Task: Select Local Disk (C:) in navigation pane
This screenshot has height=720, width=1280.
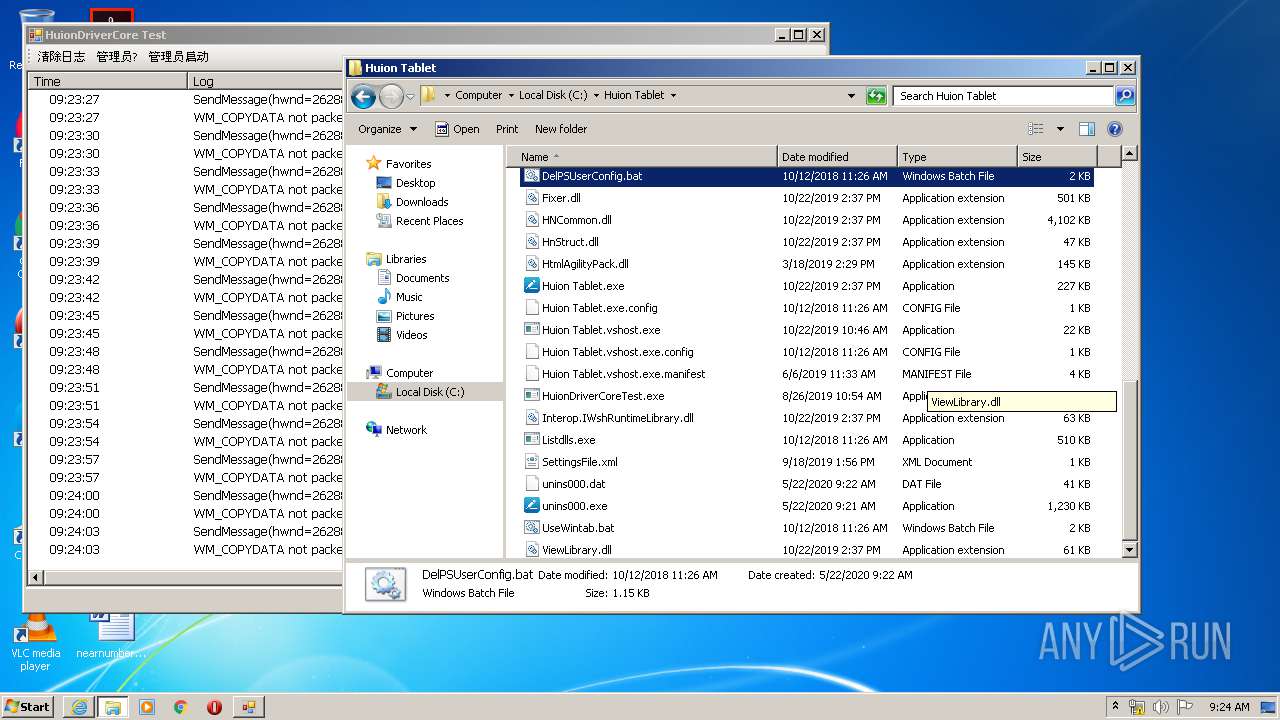Action: [x=430, y=392]
